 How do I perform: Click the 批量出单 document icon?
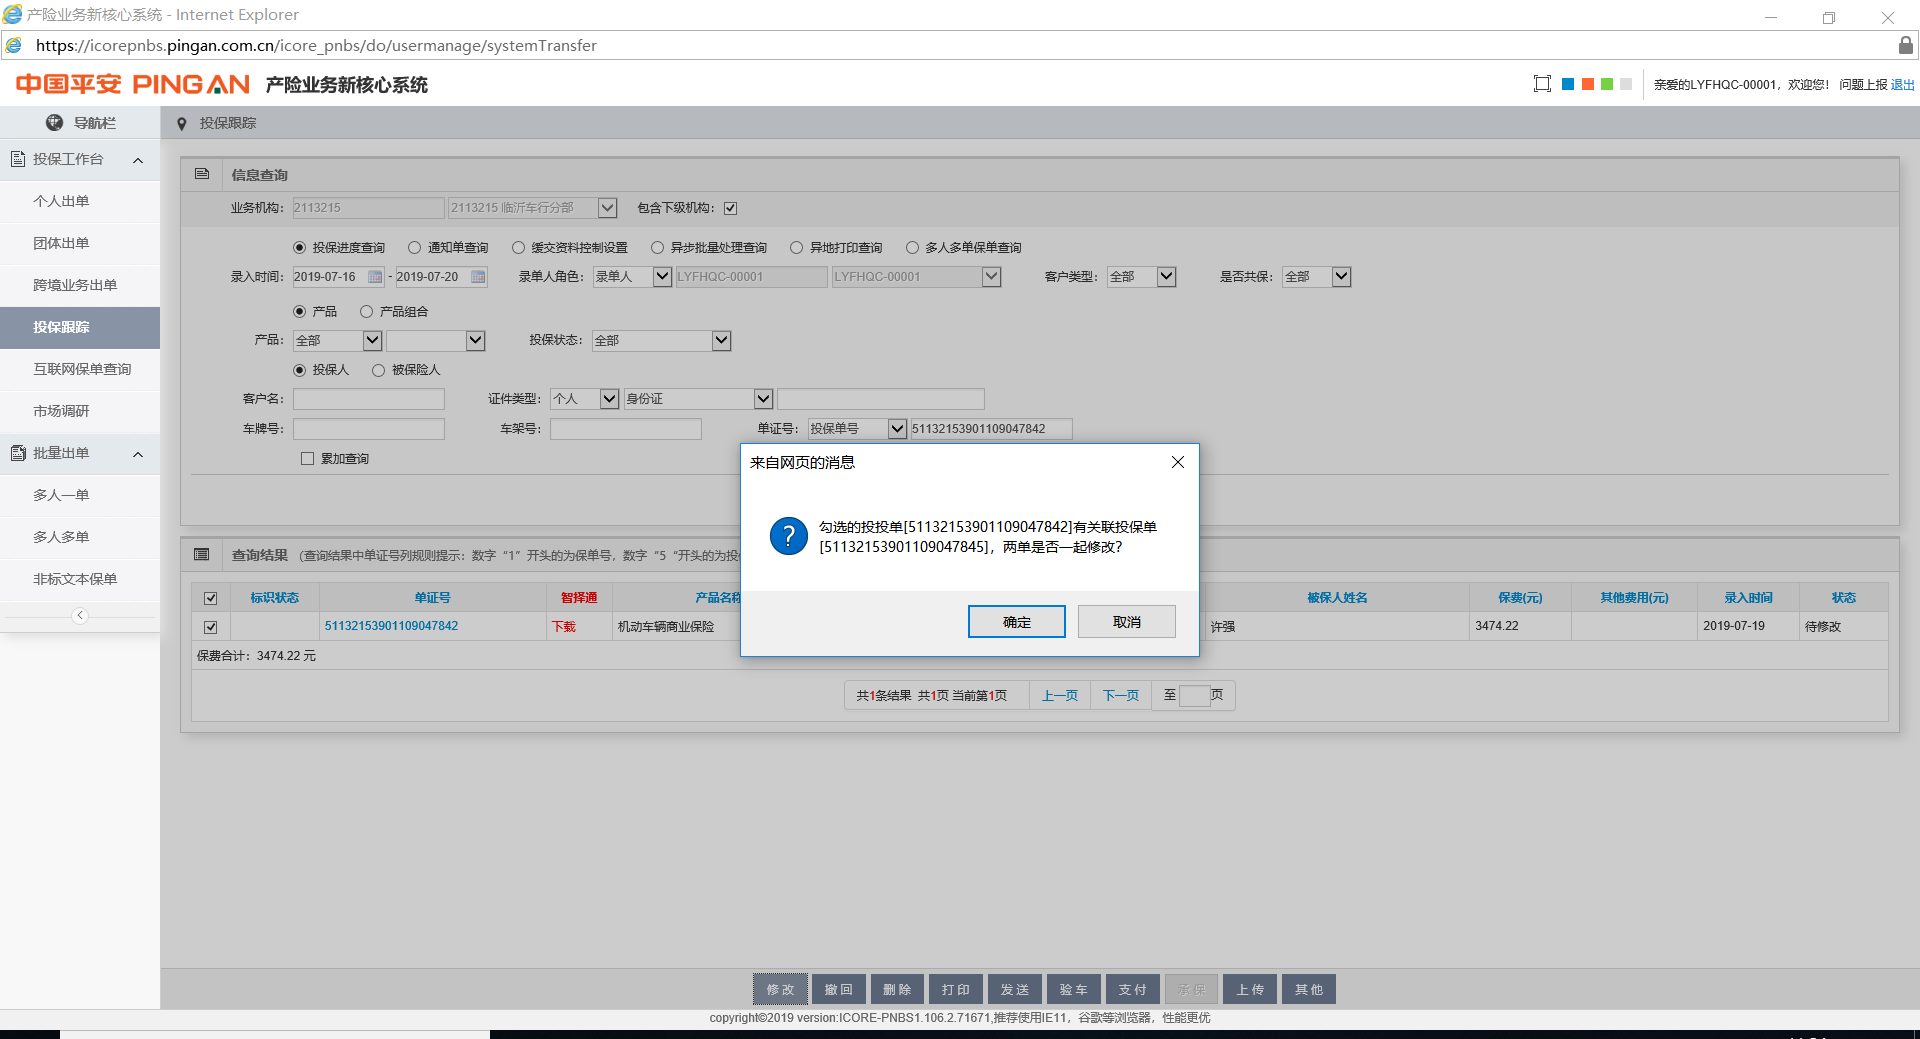(18, 453)
